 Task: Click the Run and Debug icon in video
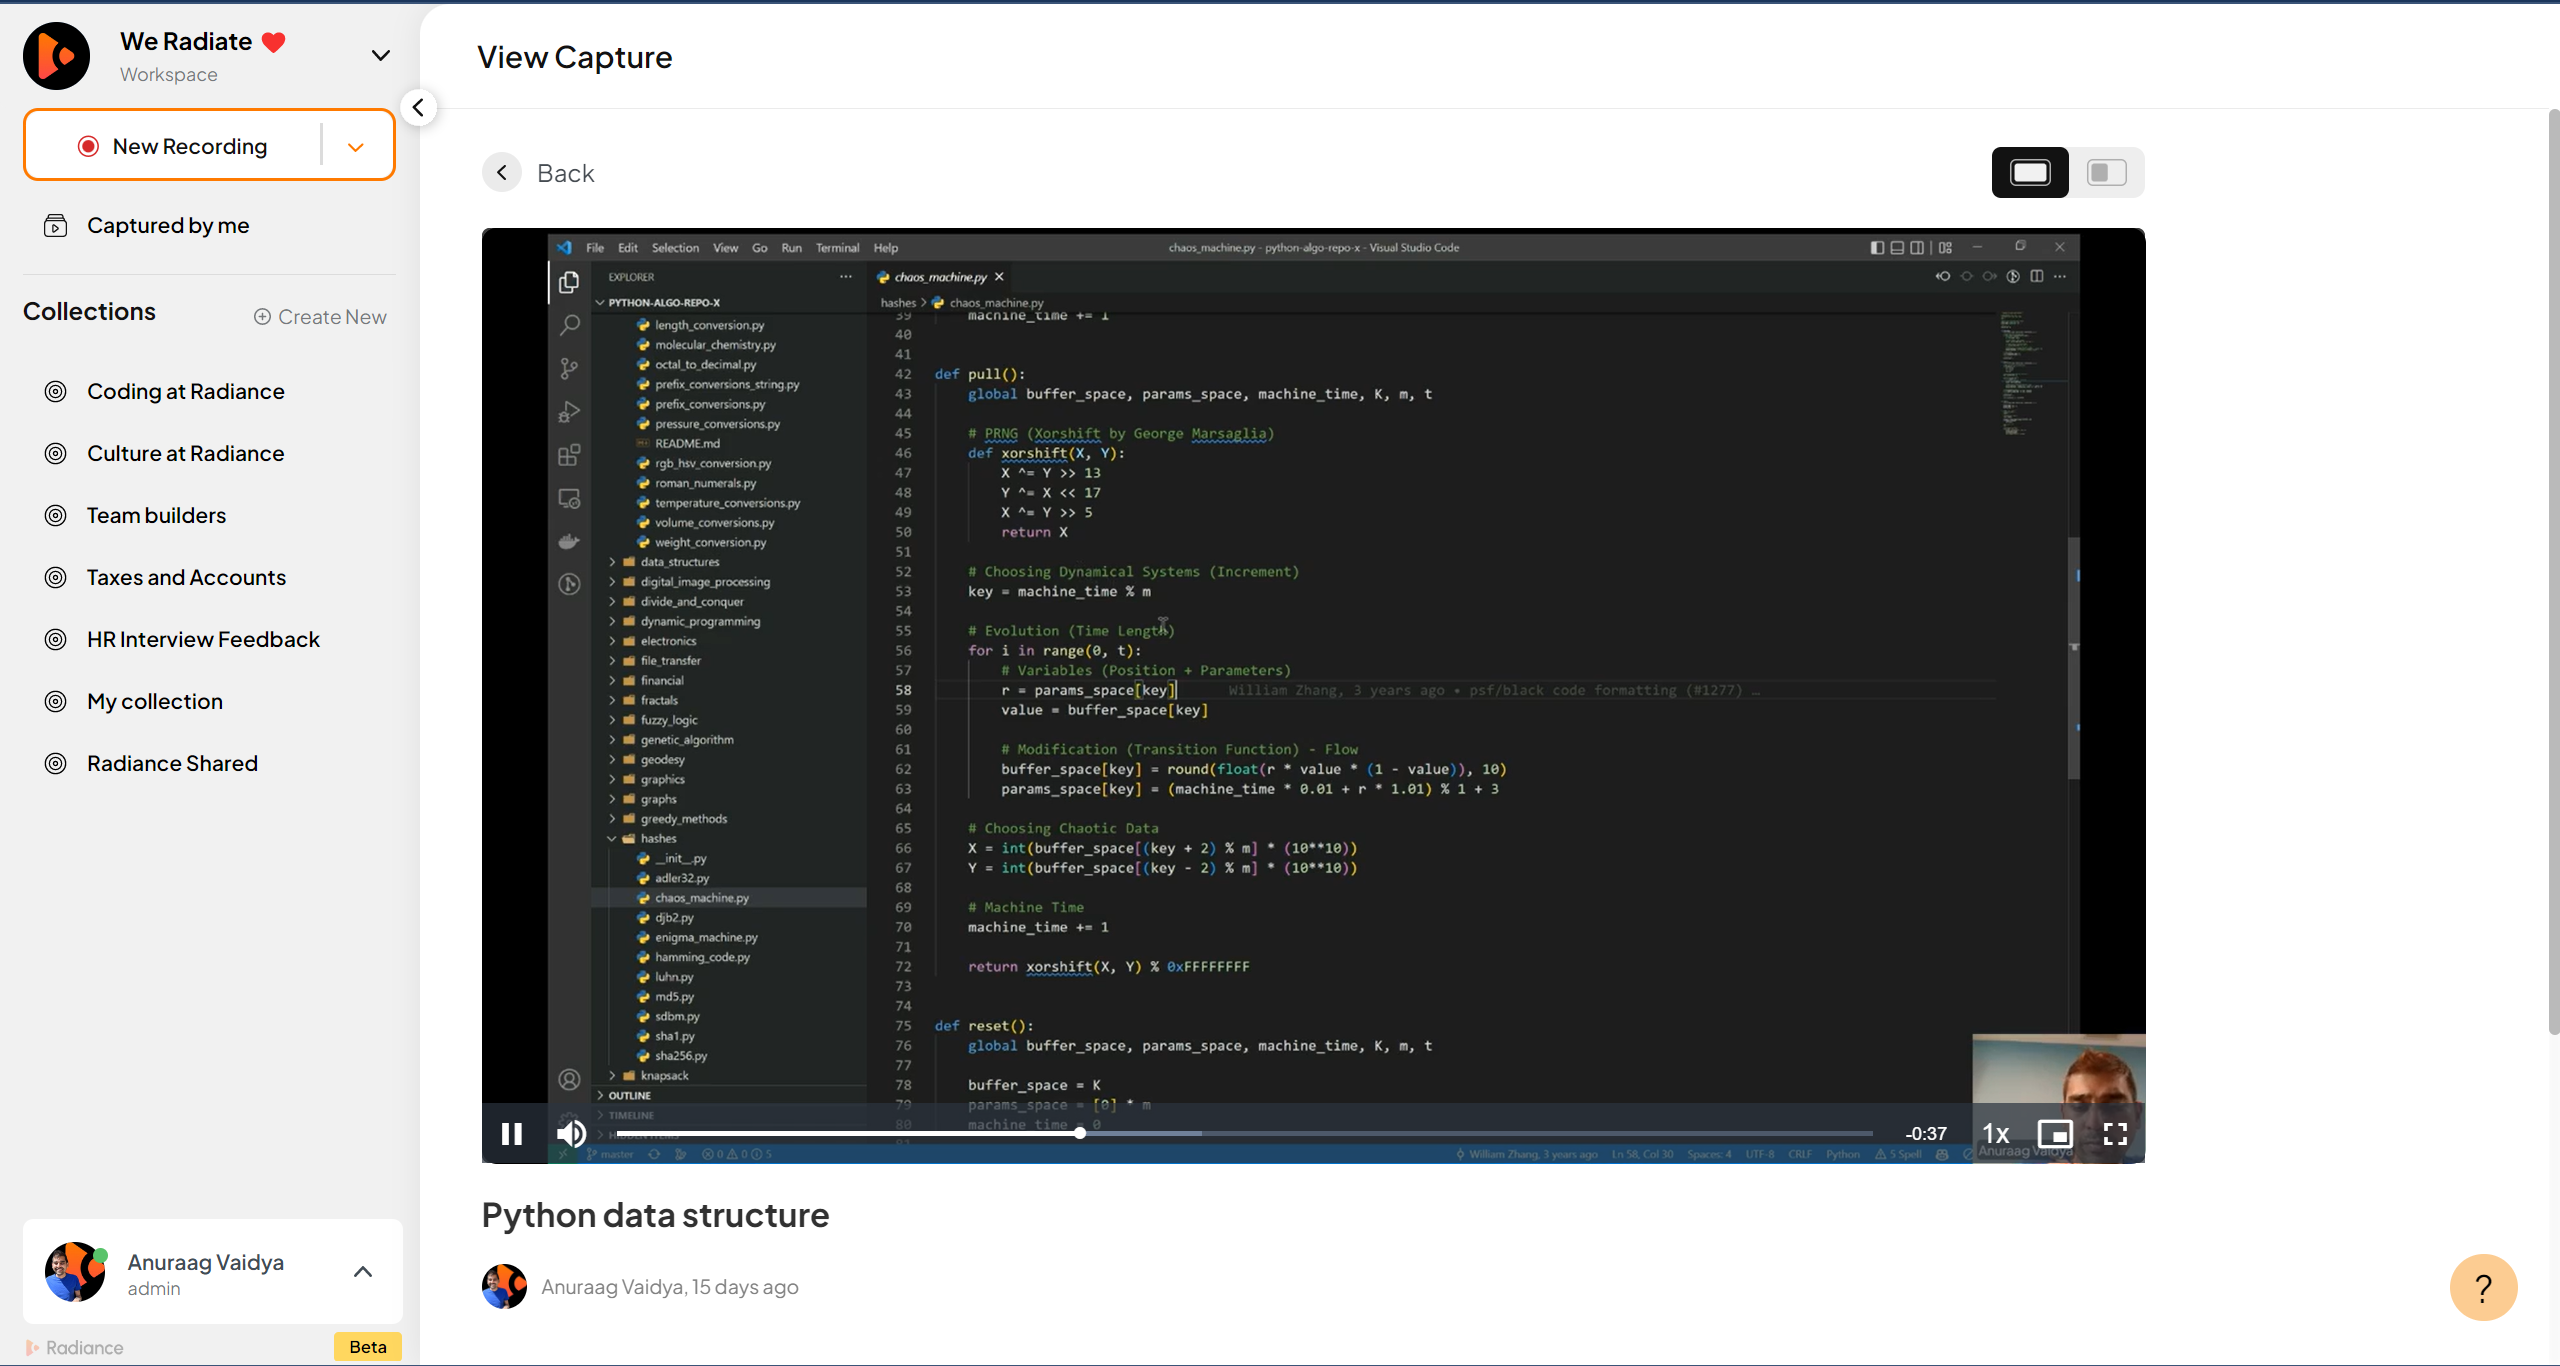tap(569, 412)
